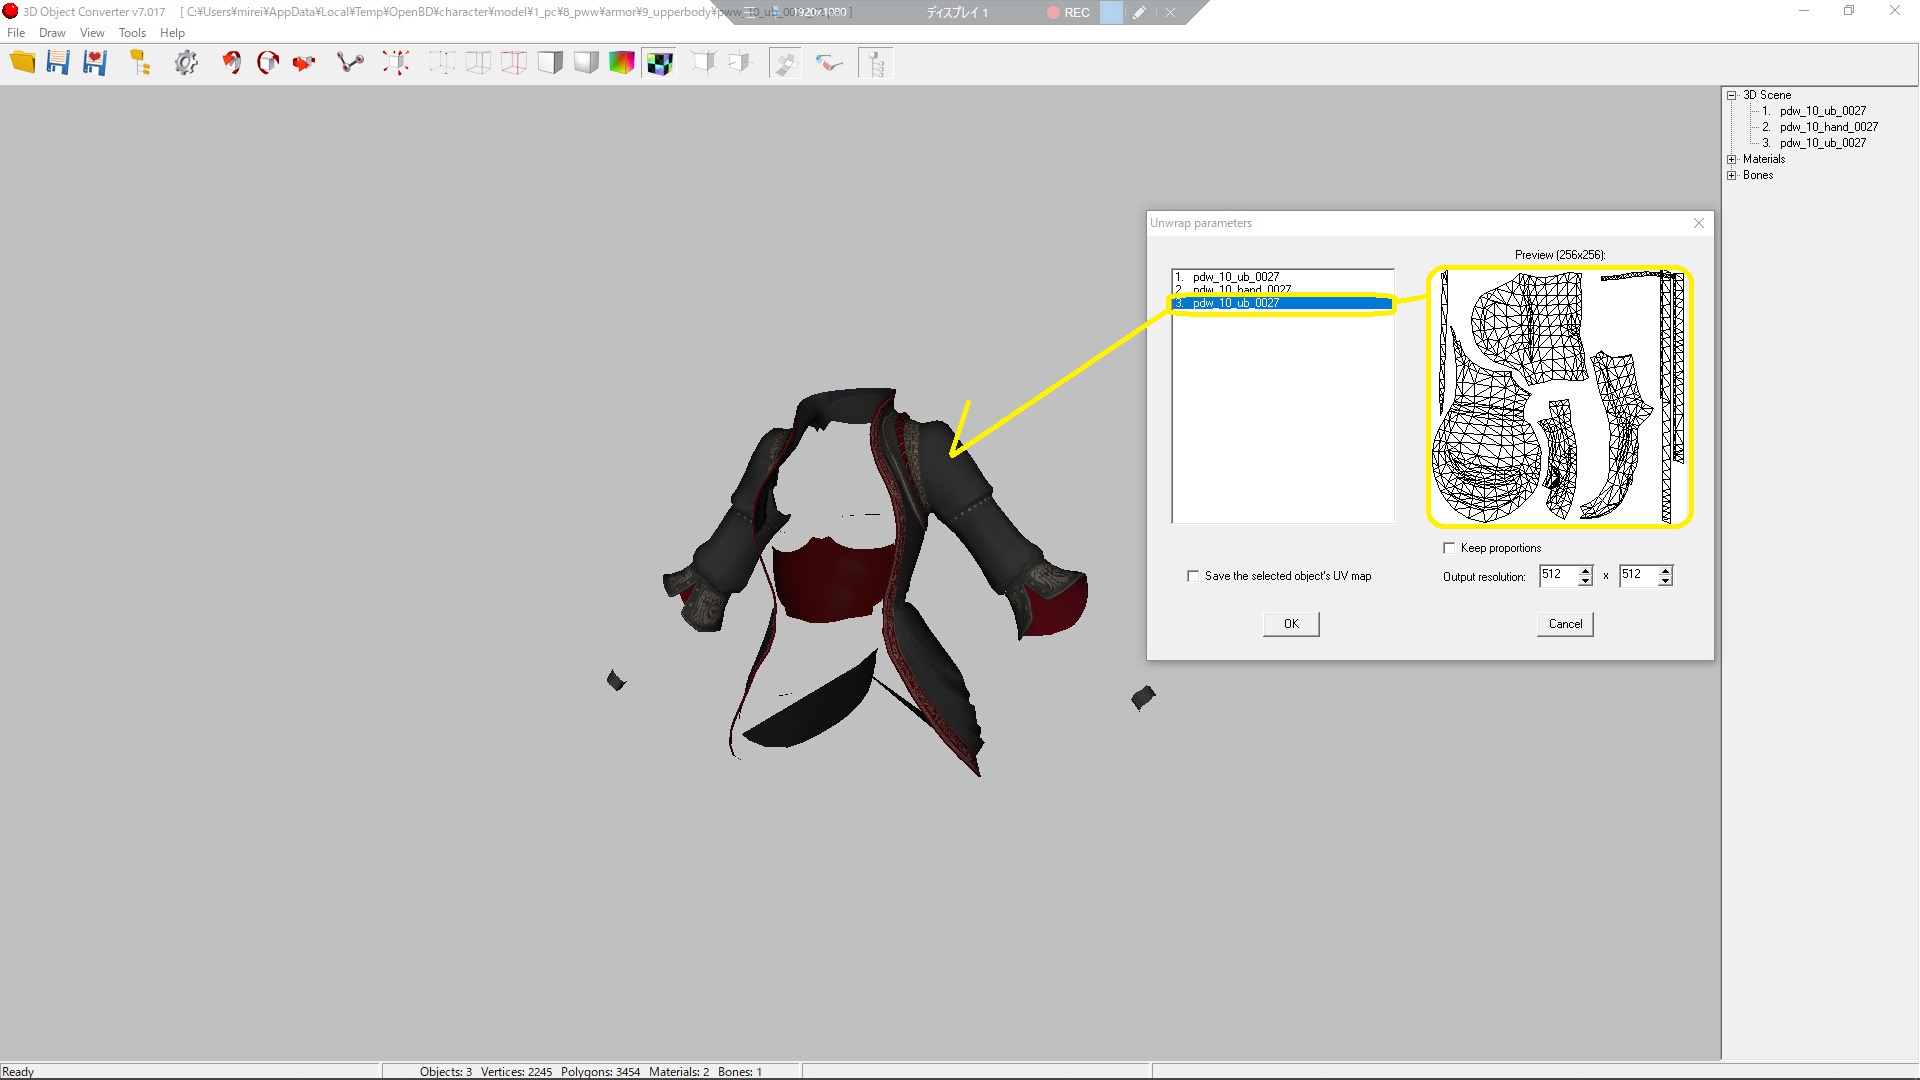Click the 3D anaglyph glasses icon
The image size is (1920, 1080).
(x=829, y=63)
